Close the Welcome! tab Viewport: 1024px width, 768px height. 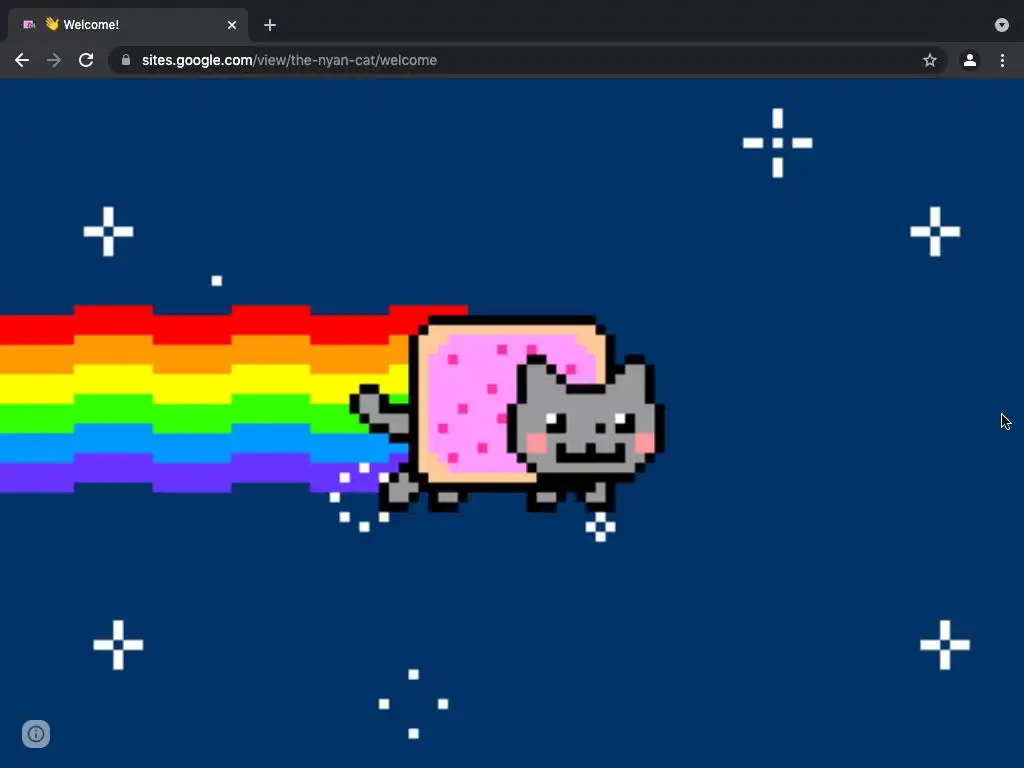pyautogui.click(x=232, y=25)
